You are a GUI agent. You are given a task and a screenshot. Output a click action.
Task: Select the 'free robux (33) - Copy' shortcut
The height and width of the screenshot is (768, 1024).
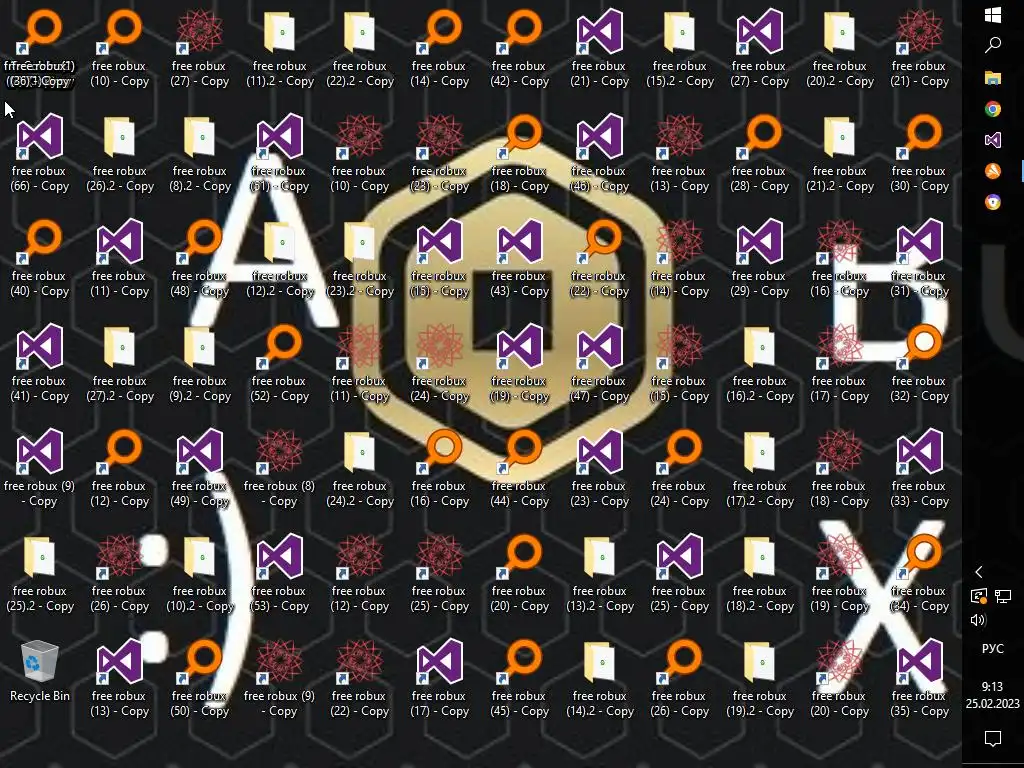[x=920, y=469]
